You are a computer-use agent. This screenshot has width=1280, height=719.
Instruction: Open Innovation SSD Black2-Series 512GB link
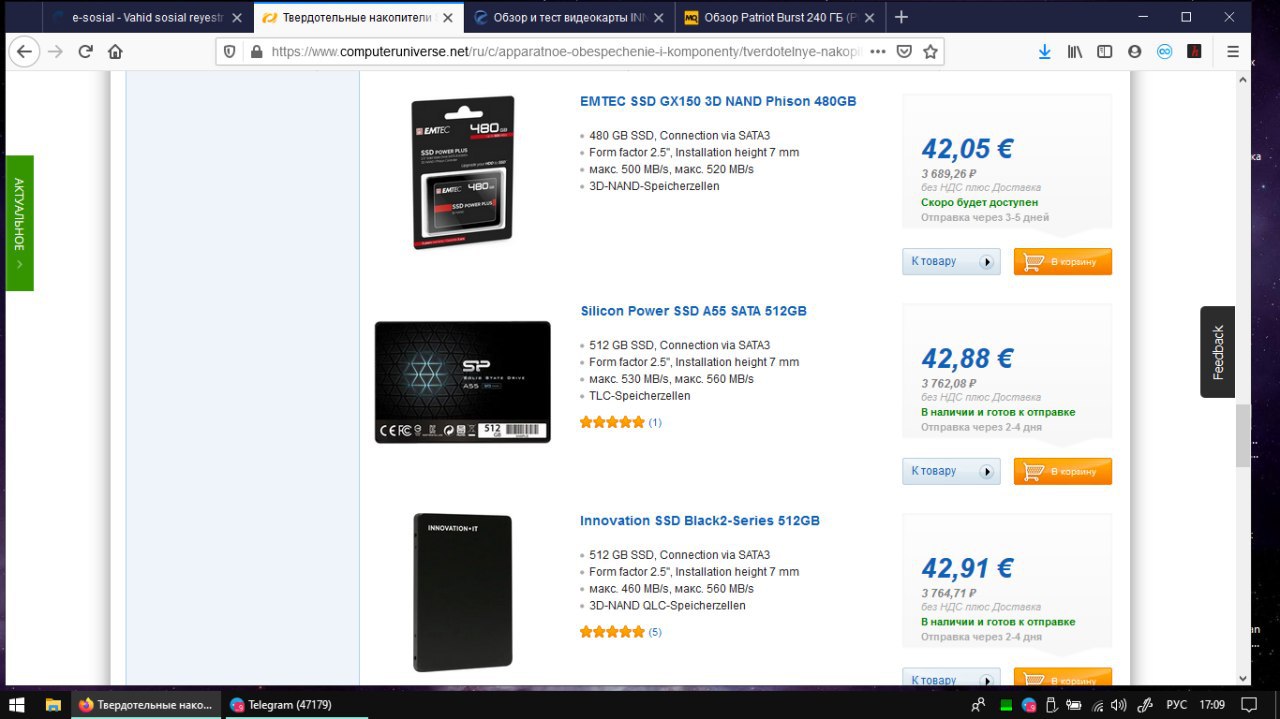point(700,521)
